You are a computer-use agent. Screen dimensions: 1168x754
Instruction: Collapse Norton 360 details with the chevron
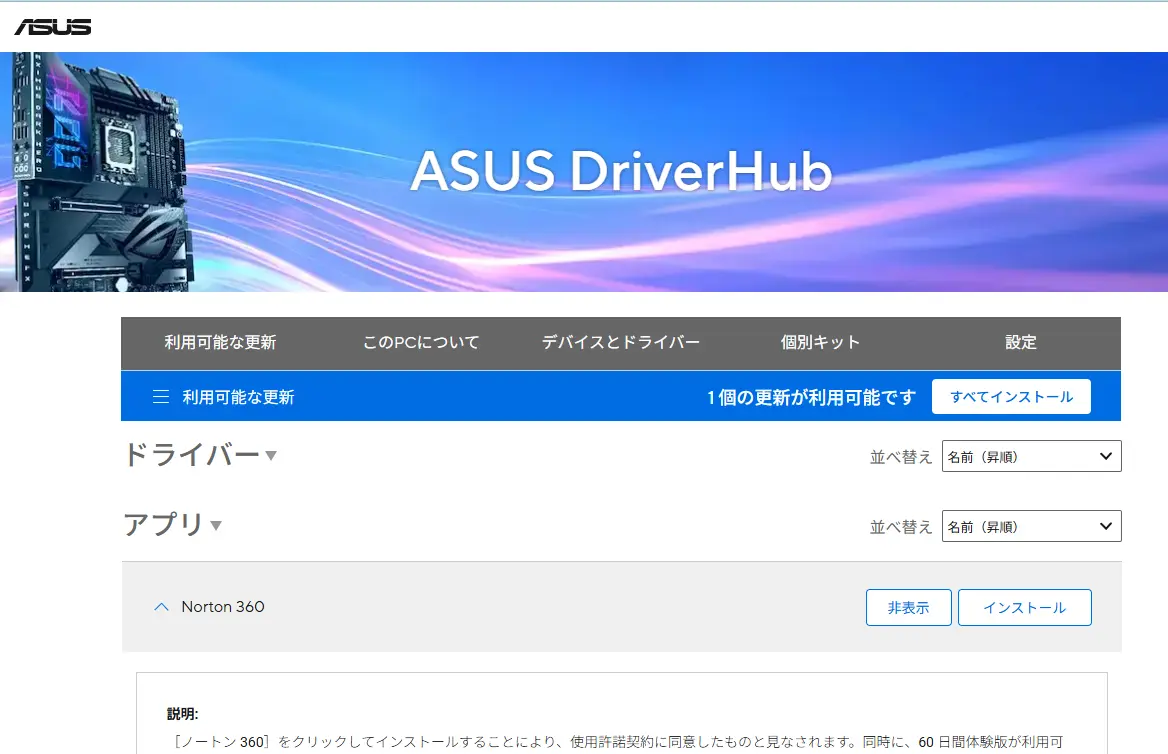coord(162,607)
